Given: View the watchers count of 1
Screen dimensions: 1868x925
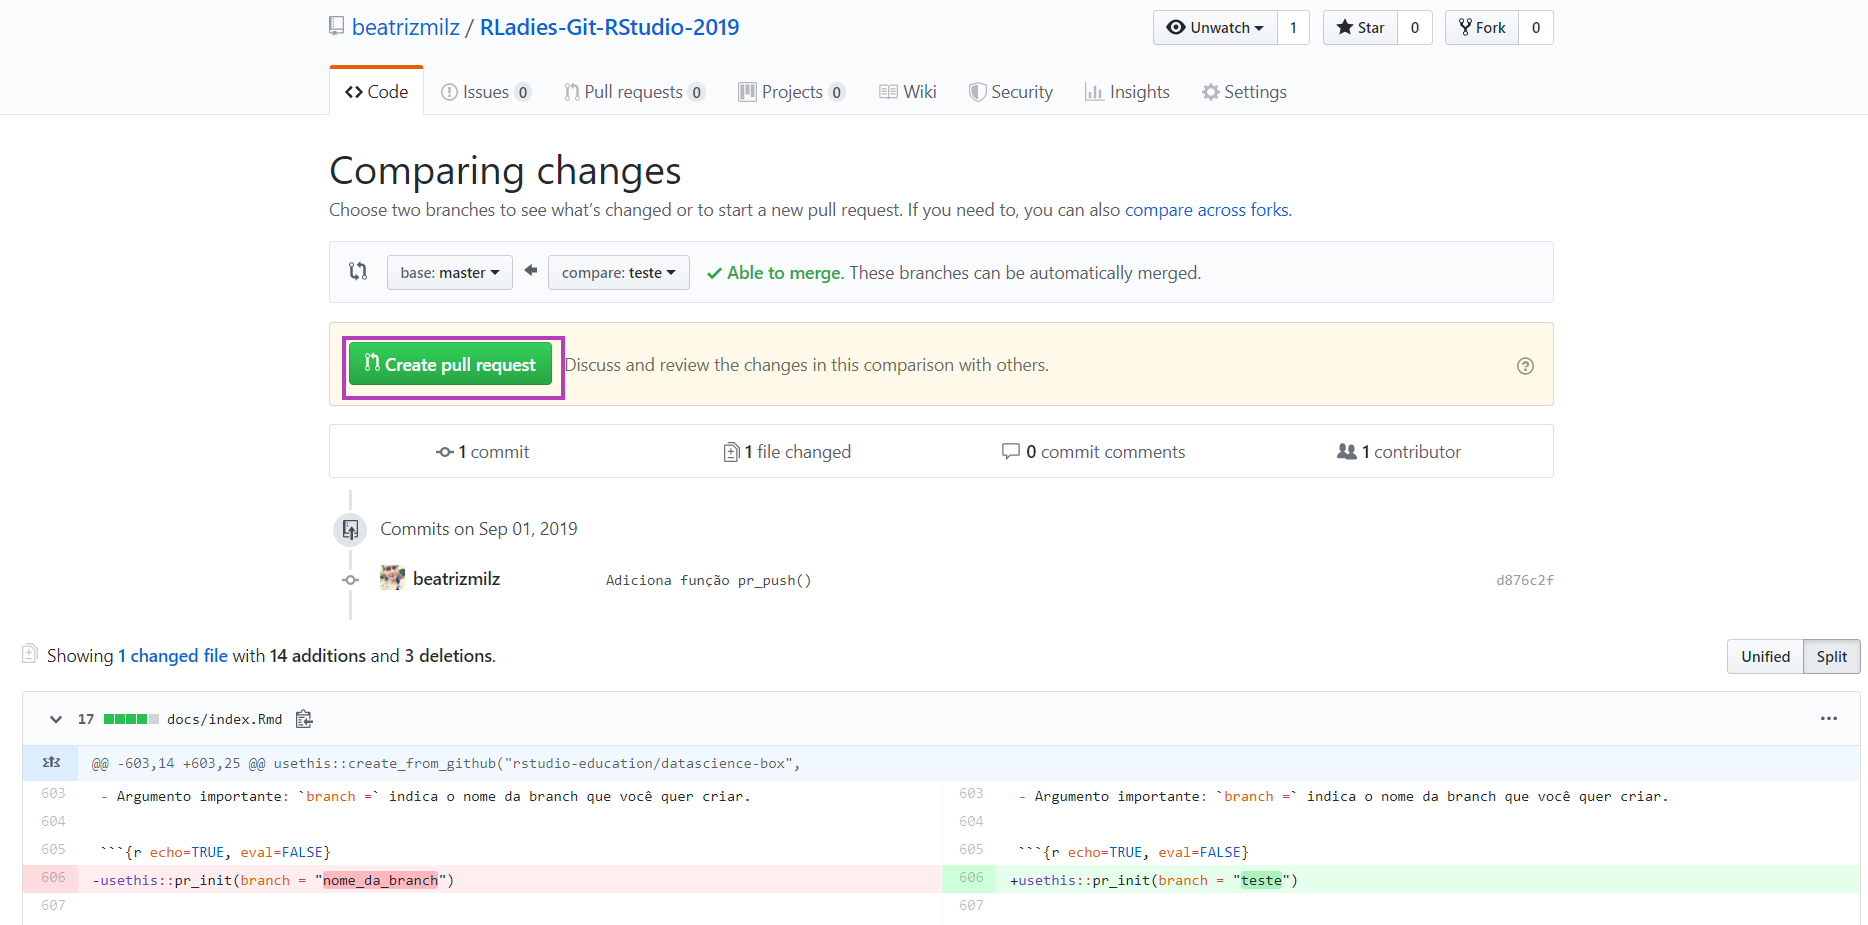Looking at the screenshot, I should click(1293, 28).
